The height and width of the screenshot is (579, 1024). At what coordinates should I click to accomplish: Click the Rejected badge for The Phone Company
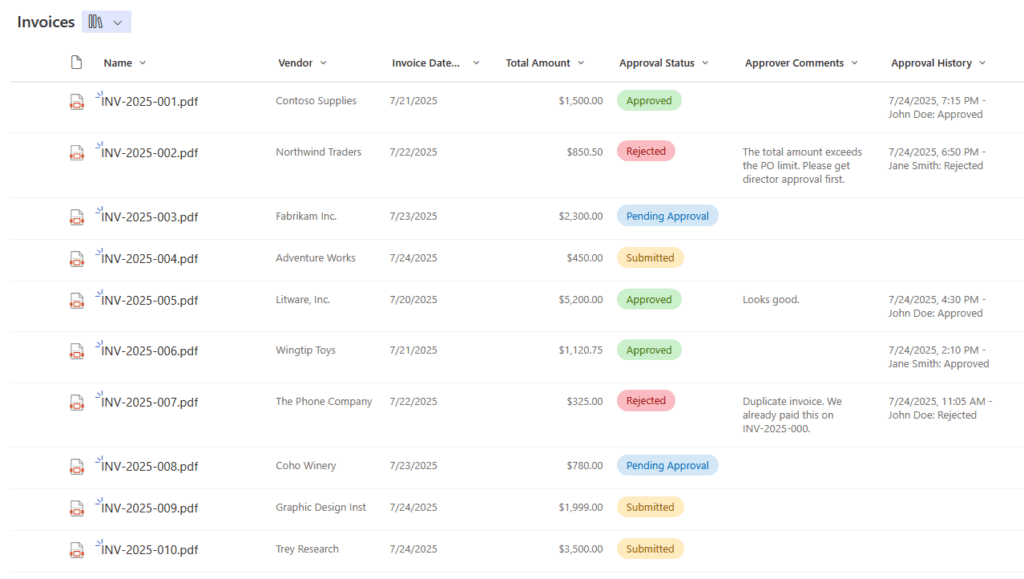(646, 401)
